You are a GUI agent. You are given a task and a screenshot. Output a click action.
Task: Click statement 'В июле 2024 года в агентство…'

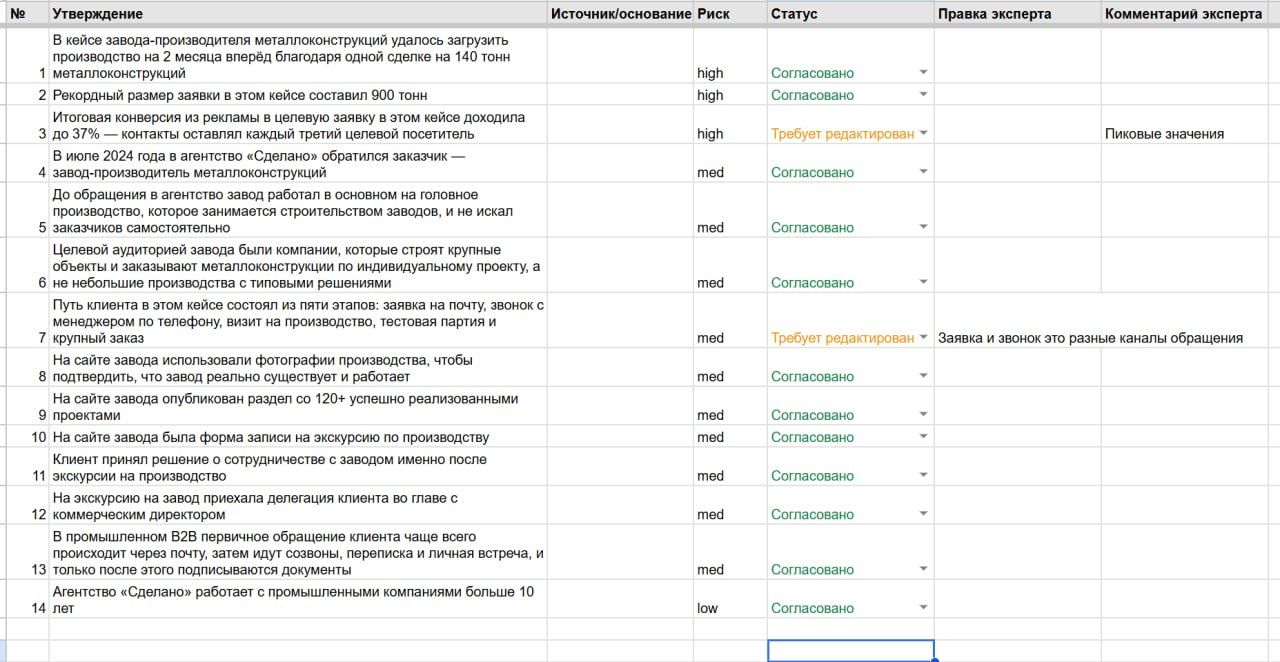298,164
